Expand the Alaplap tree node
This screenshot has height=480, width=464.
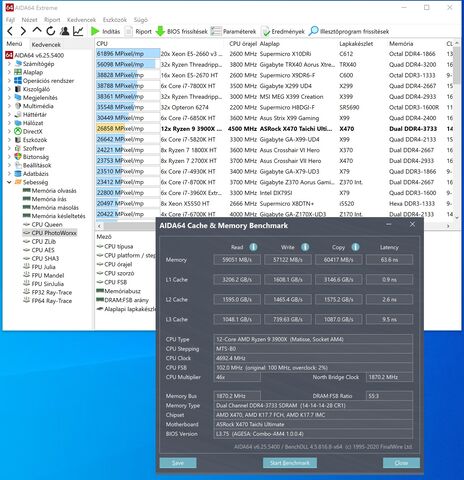[x=9, y=72]
